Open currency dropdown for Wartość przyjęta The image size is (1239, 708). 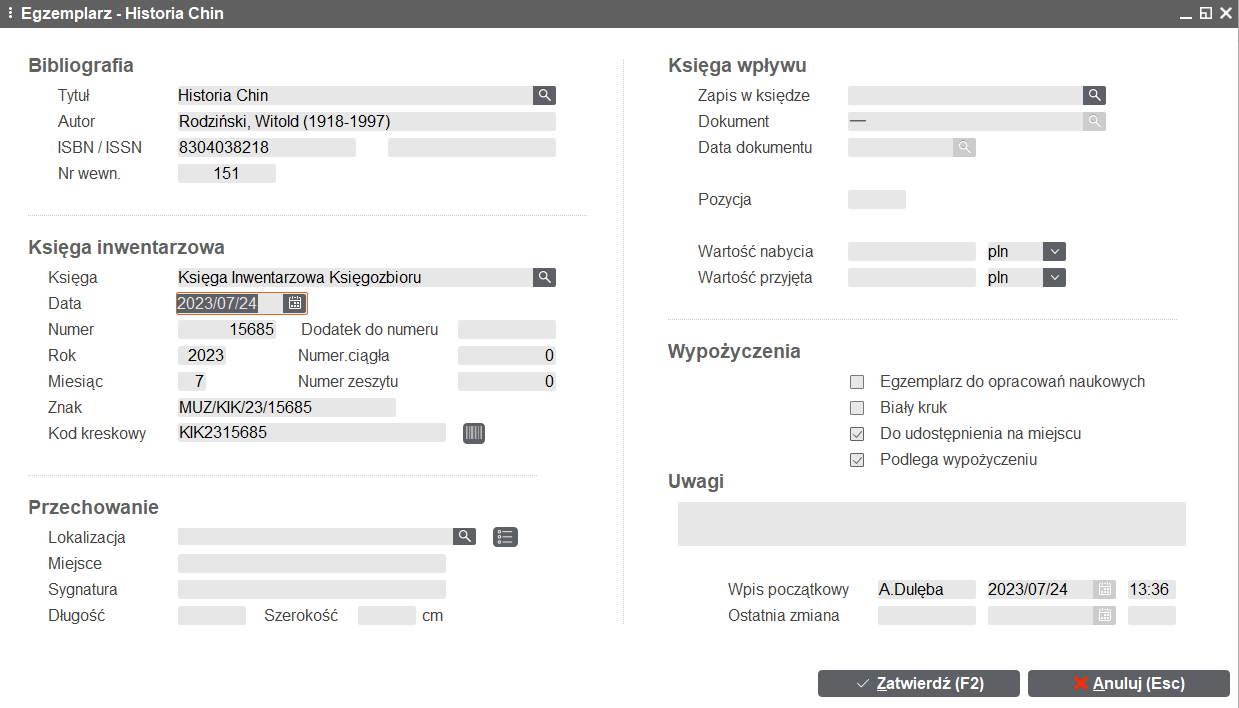(x=1054, y=277)
